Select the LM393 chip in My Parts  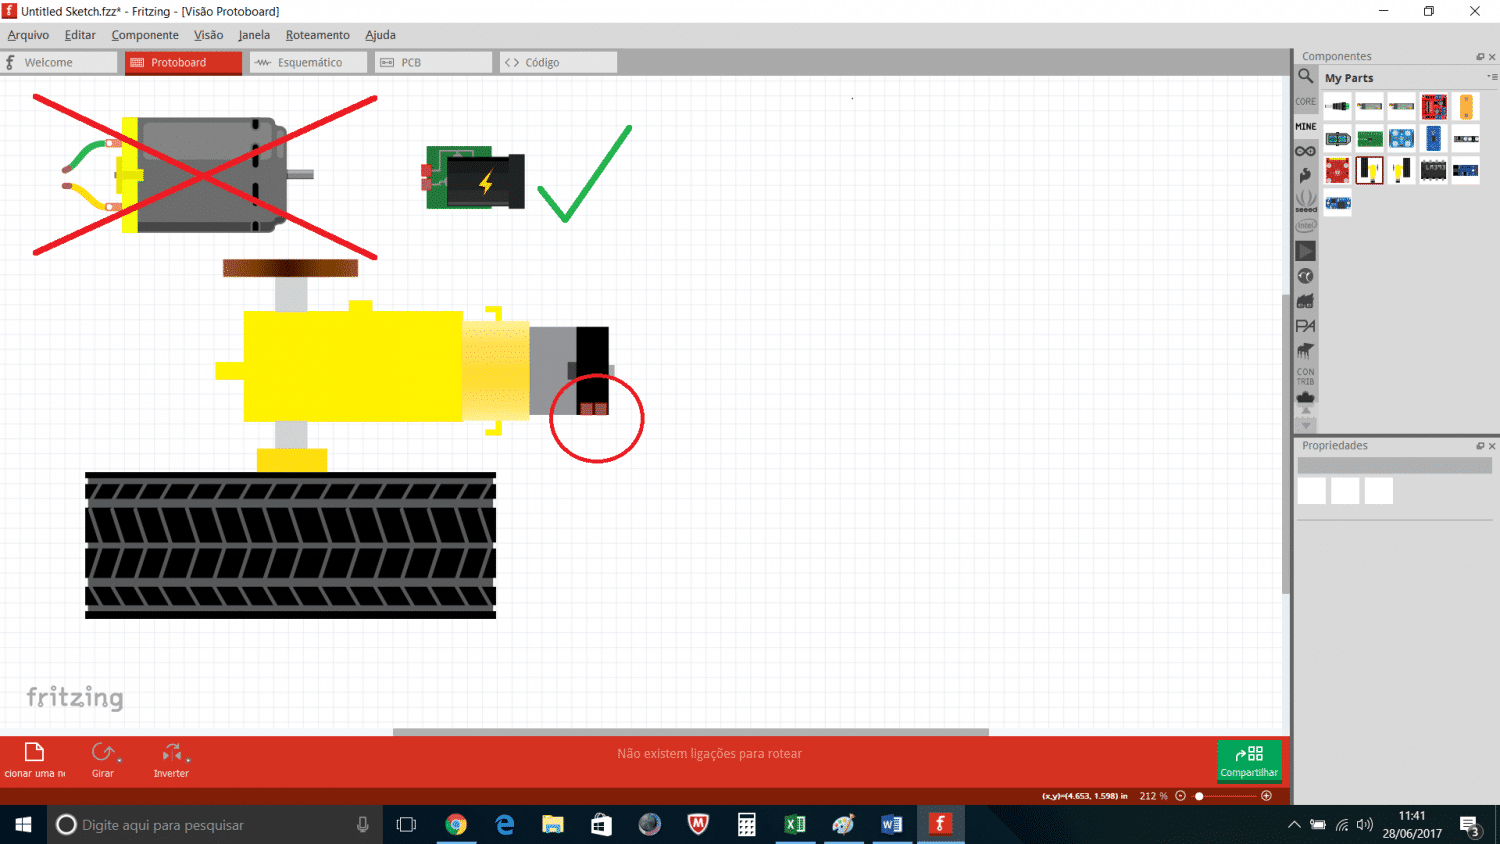click(x=1434, y=169)
